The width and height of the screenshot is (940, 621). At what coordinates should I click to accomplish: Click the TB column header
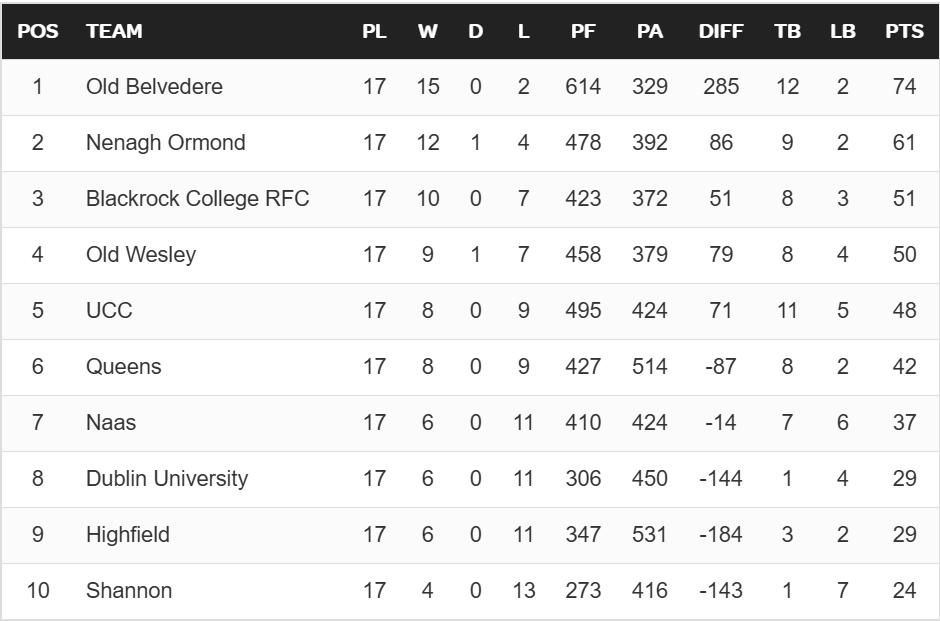787,31
